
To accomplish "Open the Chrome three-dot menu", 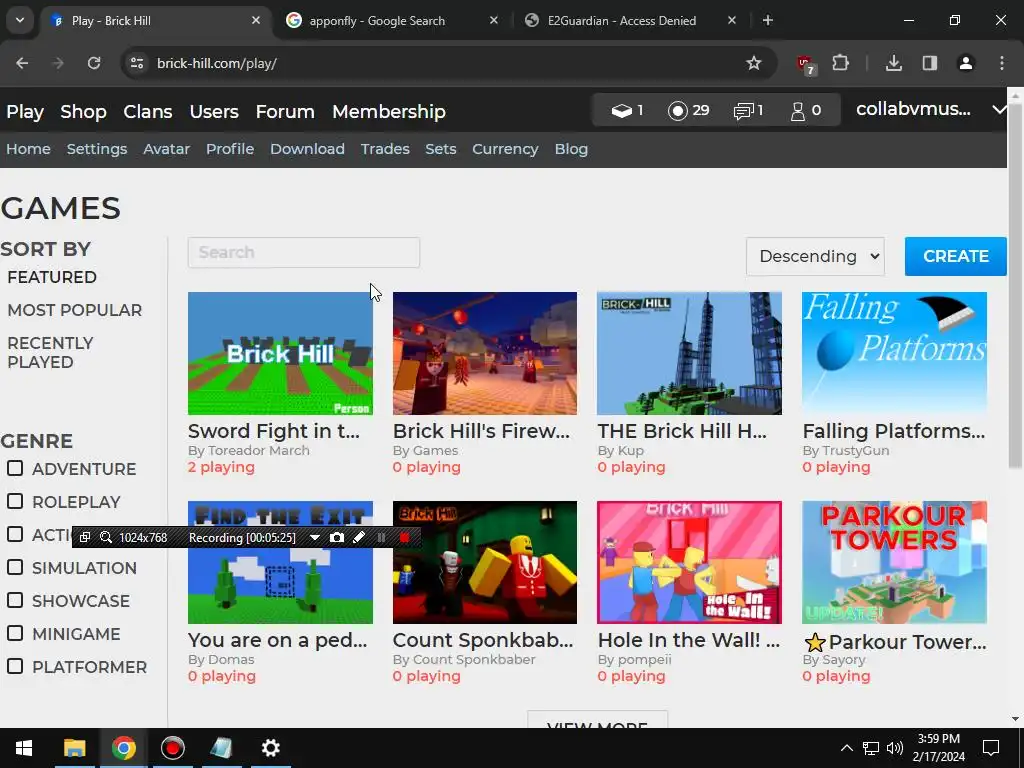I will (1002, 63).
